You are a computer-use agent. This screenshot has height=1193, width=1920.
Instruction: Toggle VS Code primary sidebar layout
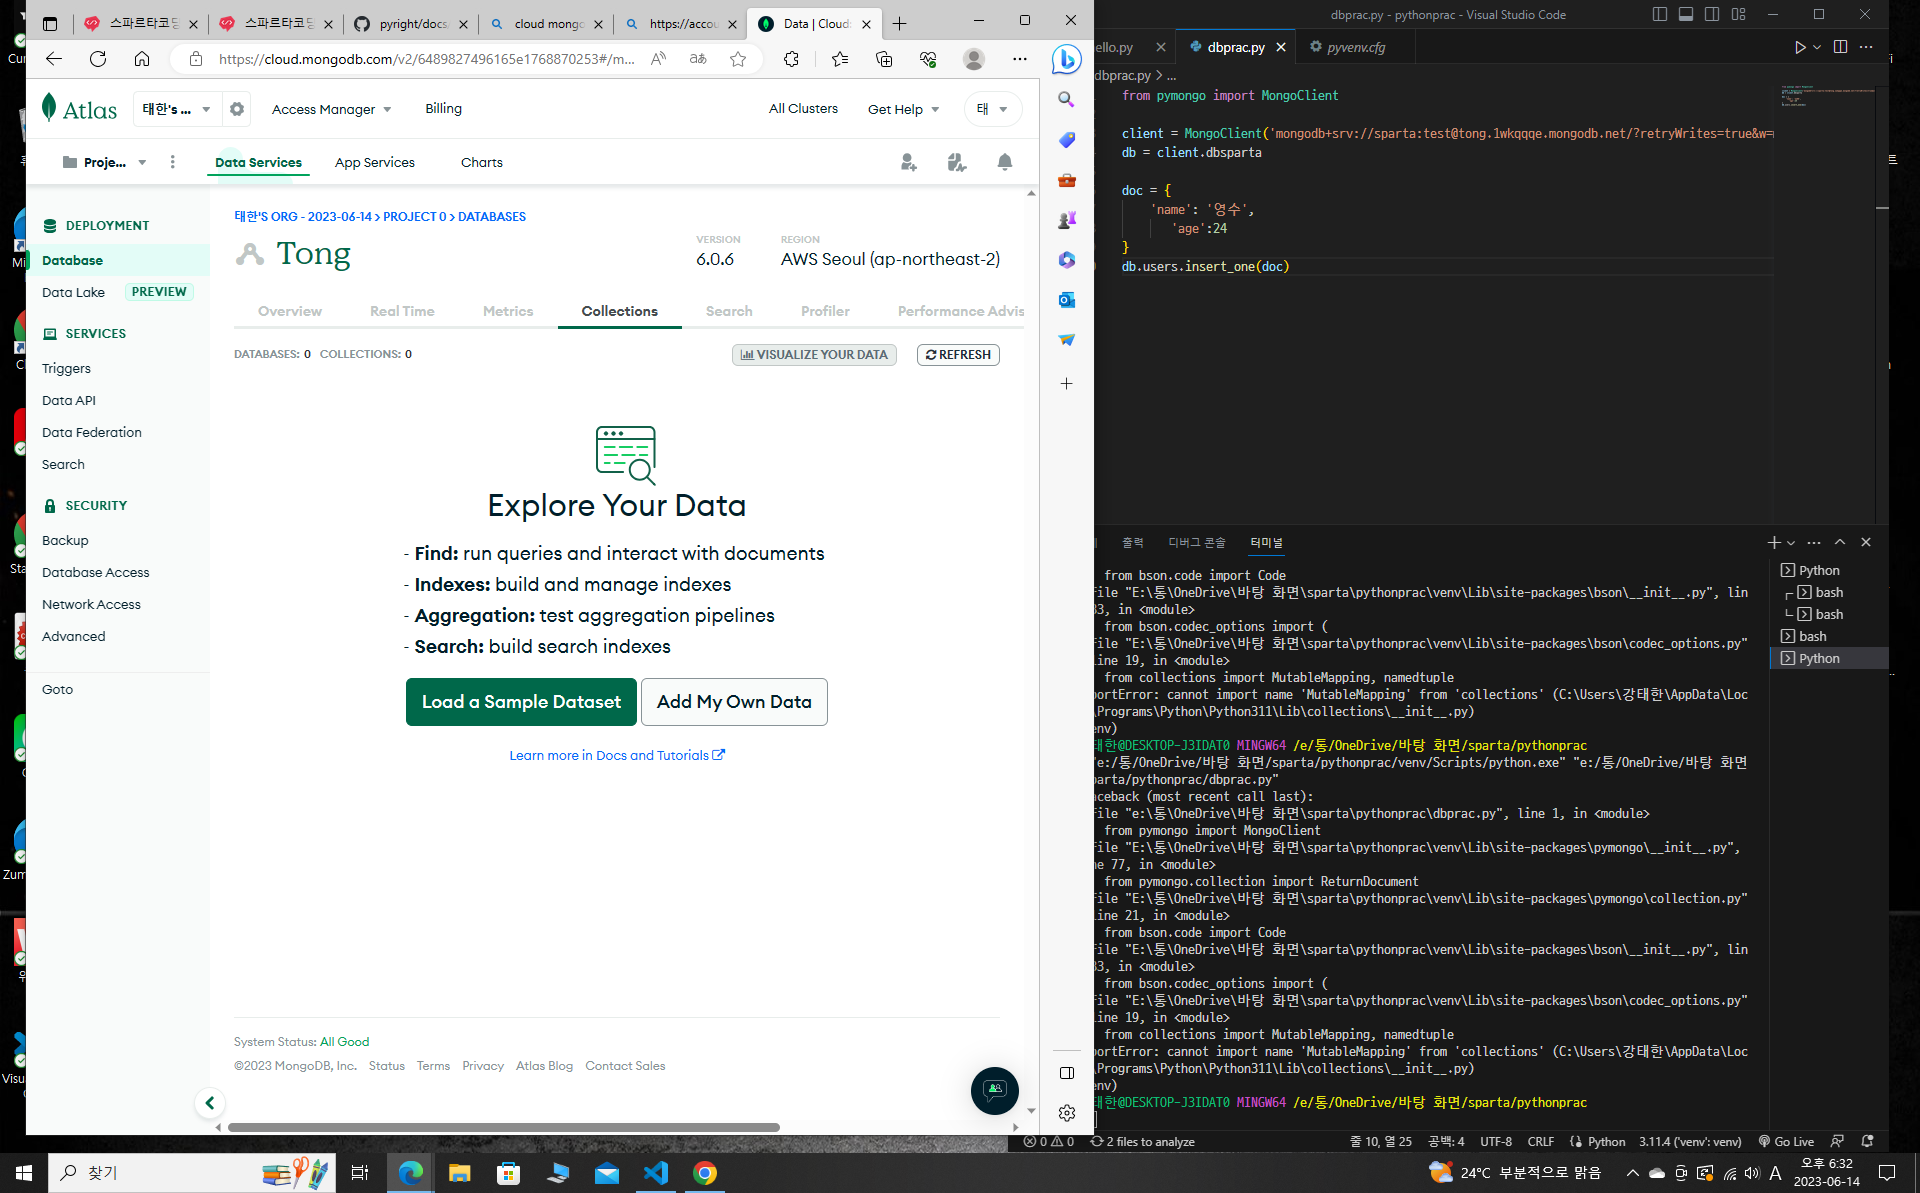coord(1660,14)
